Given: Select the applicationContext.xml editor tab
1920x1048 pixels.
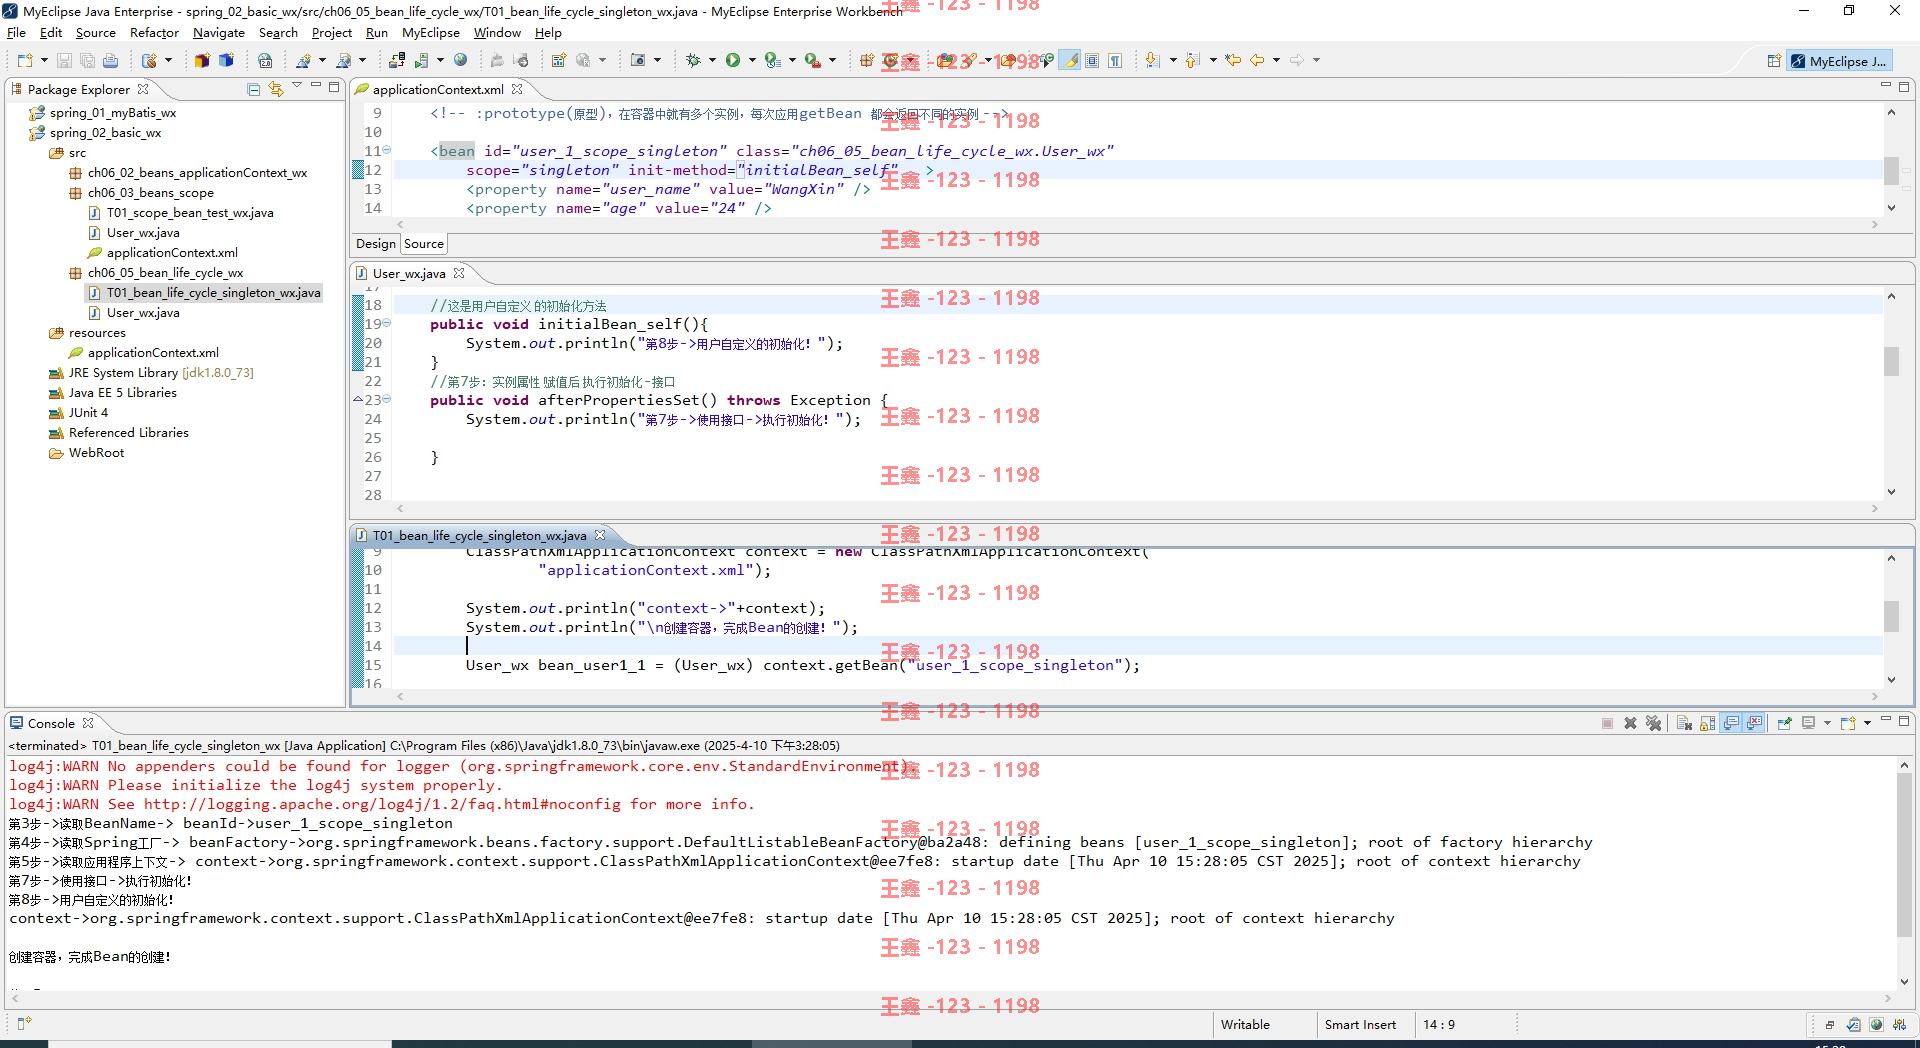Looking at the screenshot, I should click(x=438, y=90).
